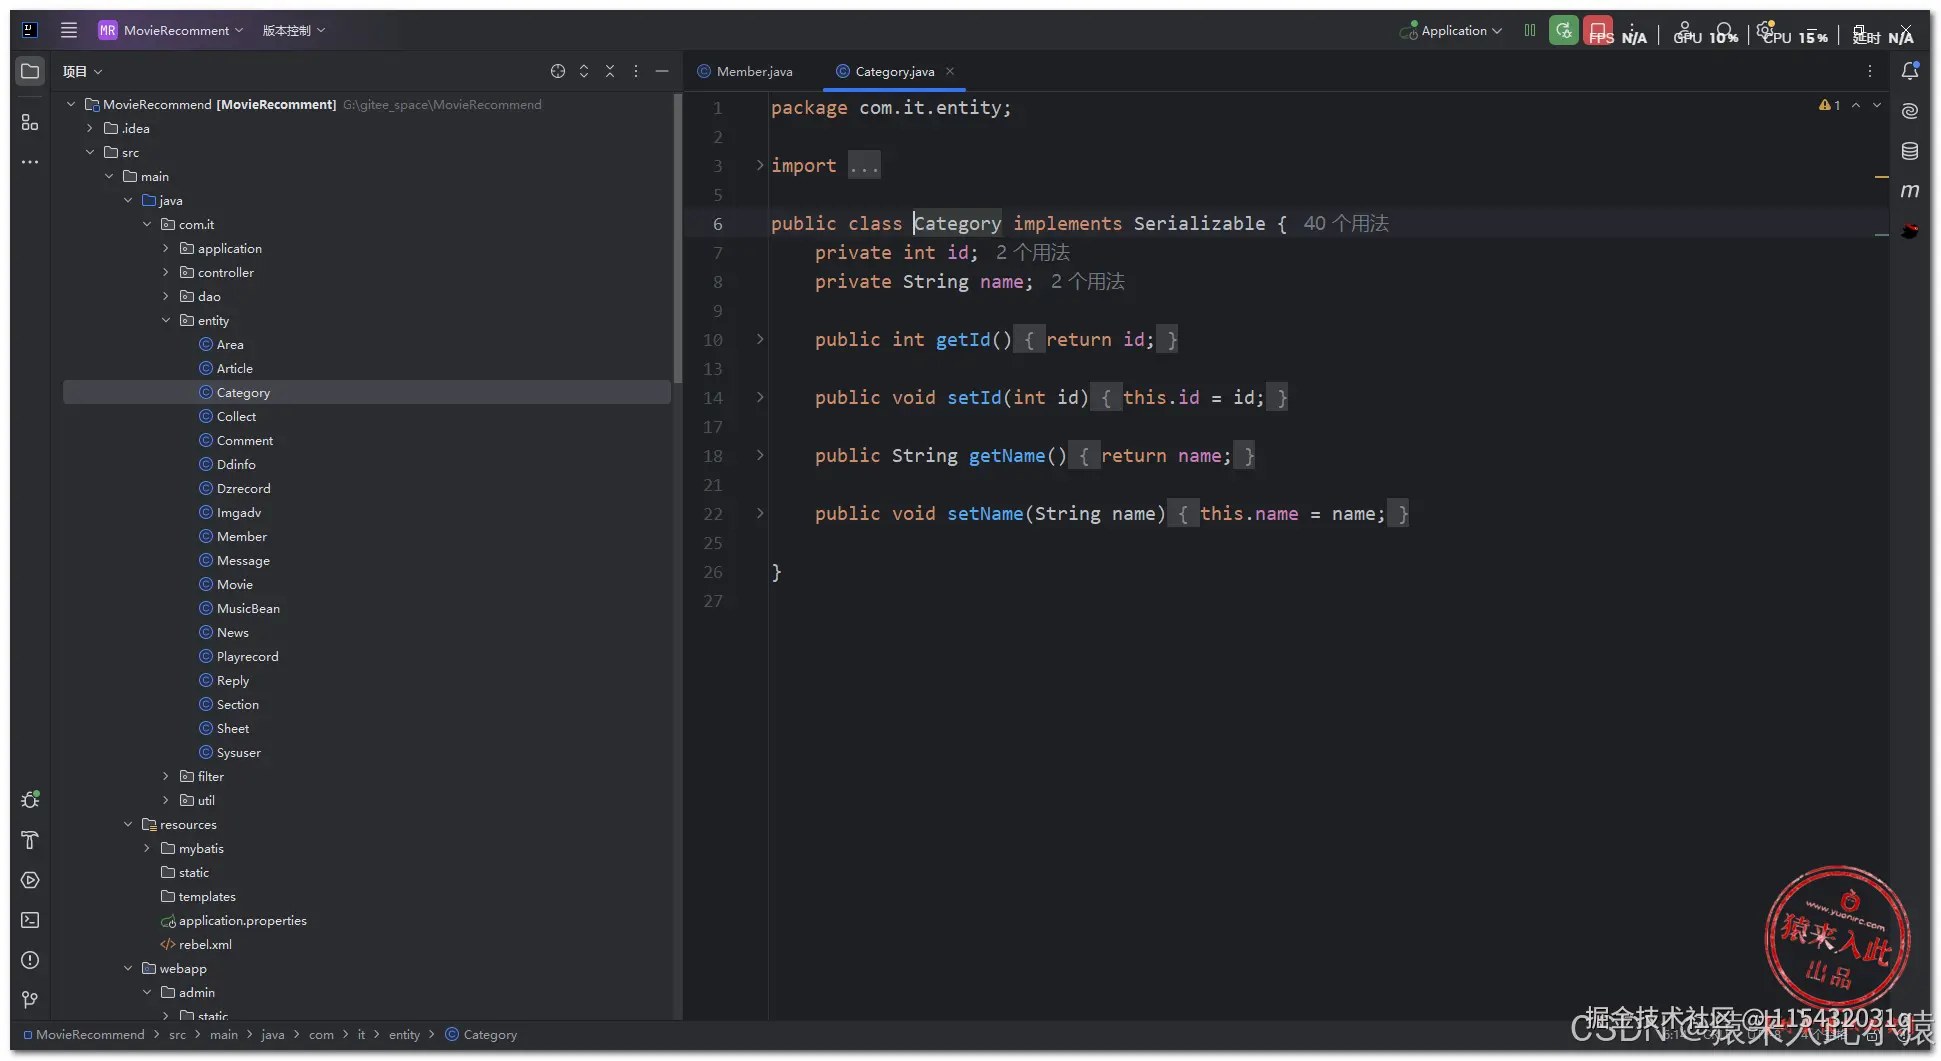Open the Debug tool window
Image resolution: width=1941 pixels, height=1061 pixels.
coord(30,800)
